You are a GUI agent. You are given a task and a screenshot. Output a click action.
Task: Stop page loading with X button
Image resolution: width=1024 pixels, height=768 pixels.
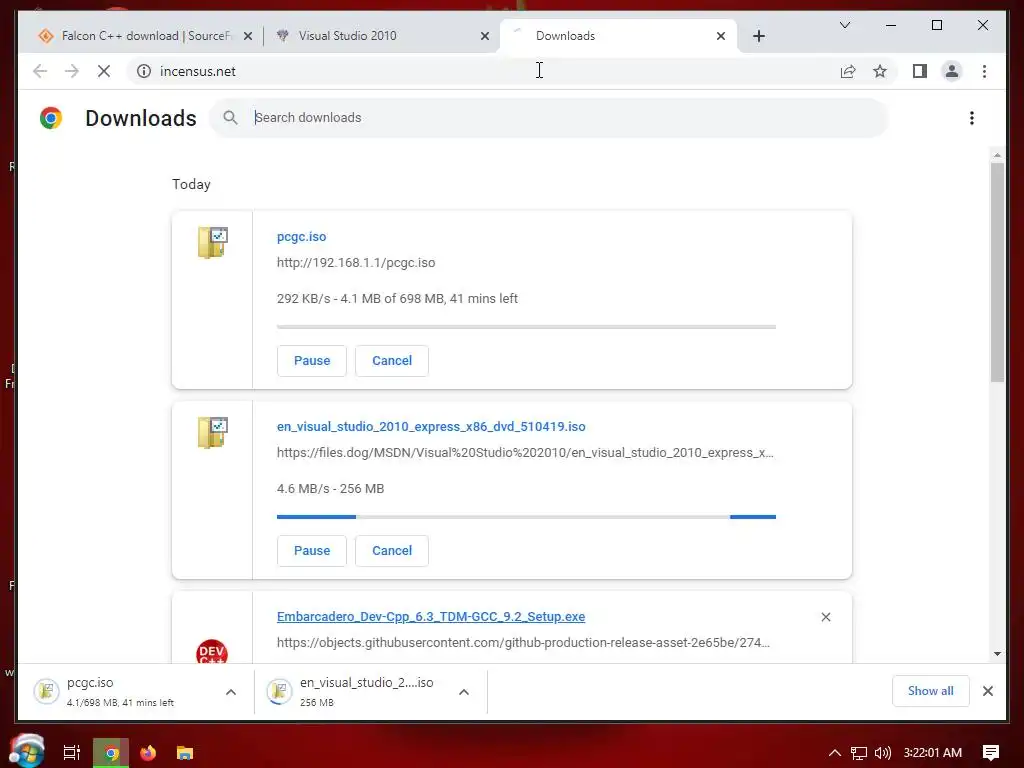click(x=104, y=71)
